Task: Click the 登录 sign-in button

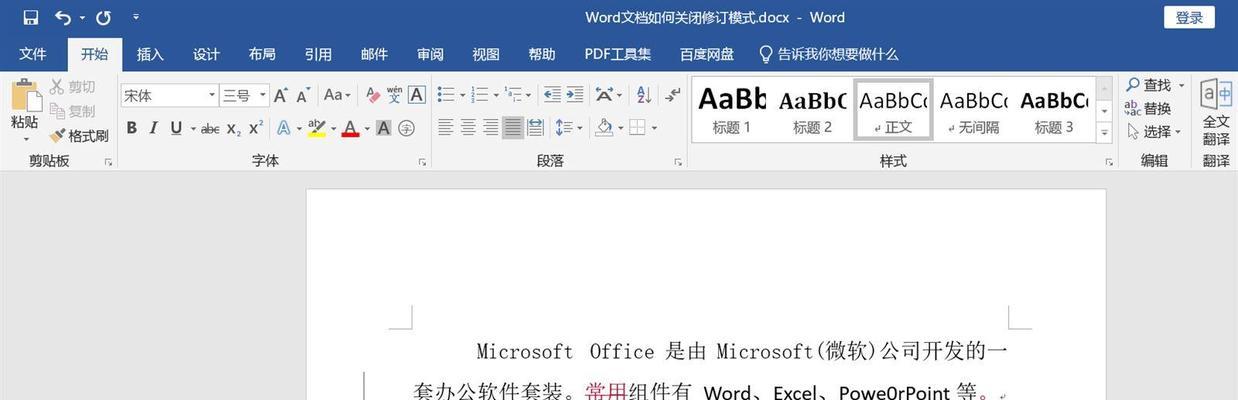Action: coord(1189,17)
